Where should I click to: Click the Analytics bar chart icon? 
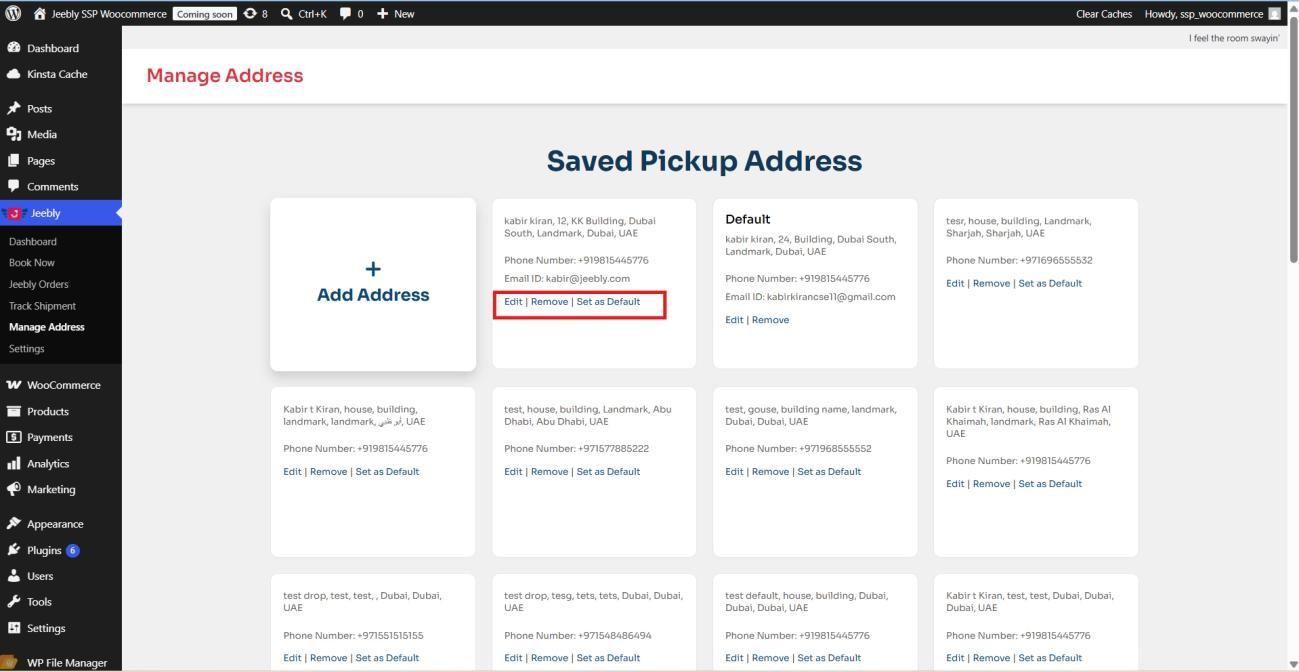pyautogui.click(x=14, y=463)
